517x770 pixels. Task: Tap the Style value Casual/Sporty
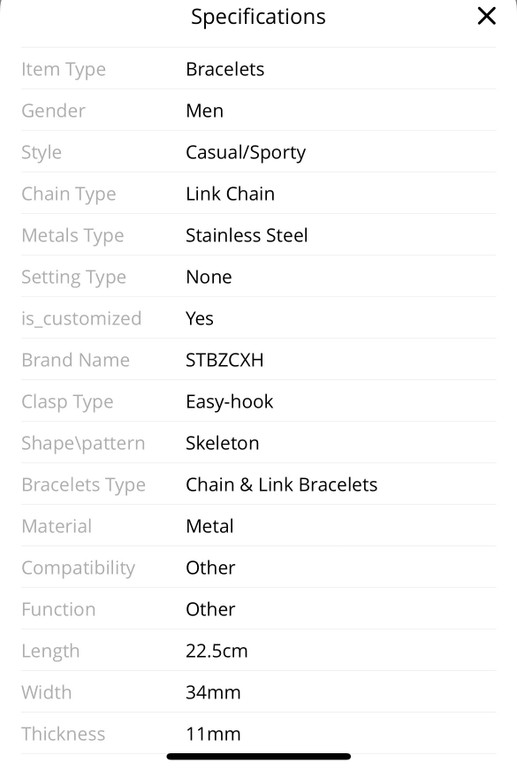click(245, 153)
